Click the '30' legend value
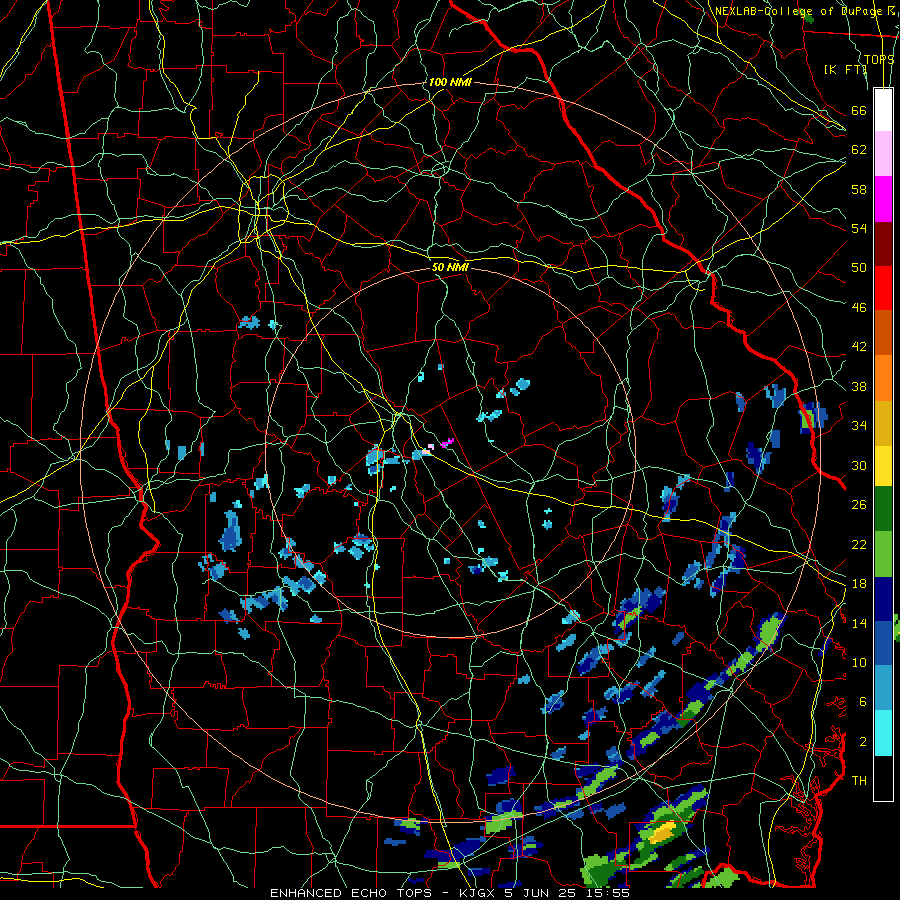 pyautogui.click(x=859, y=465)
